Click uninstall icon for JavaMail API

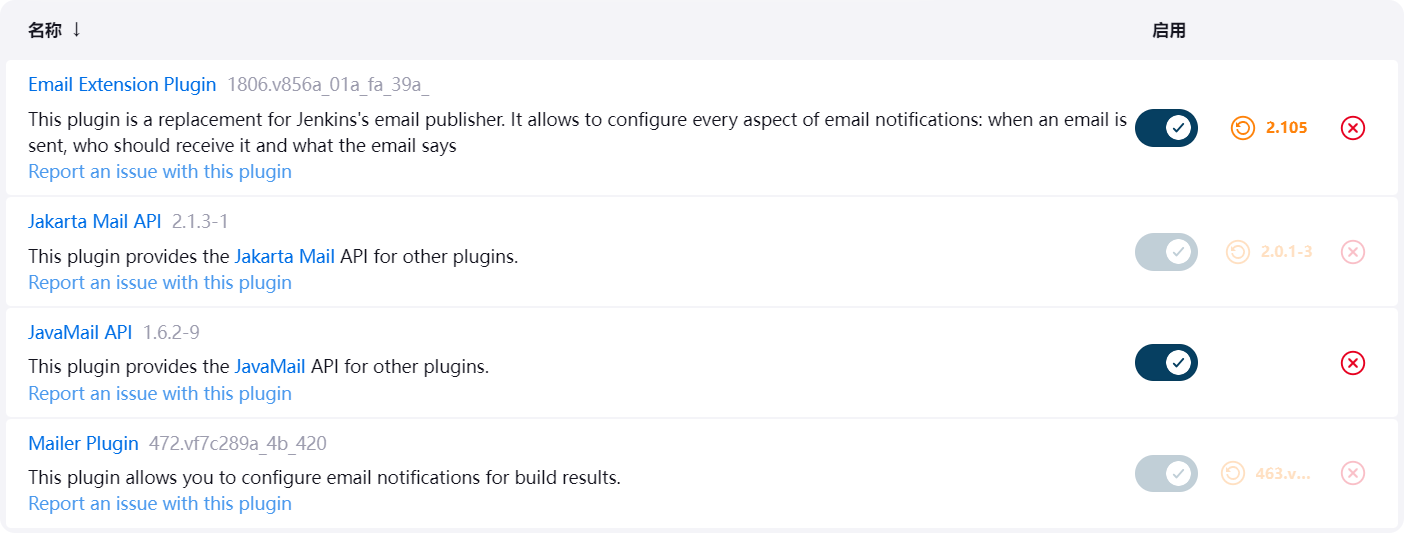click(x=1352, y=363)
